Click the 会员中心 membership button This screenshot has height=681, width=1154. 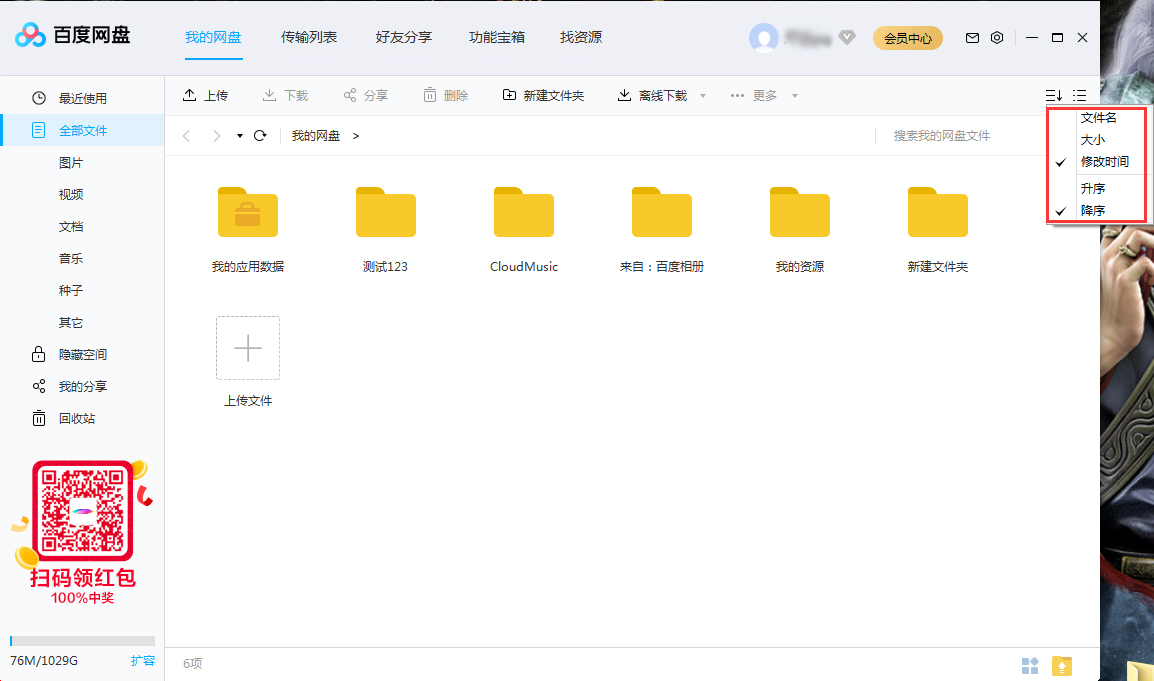[907, 37]
